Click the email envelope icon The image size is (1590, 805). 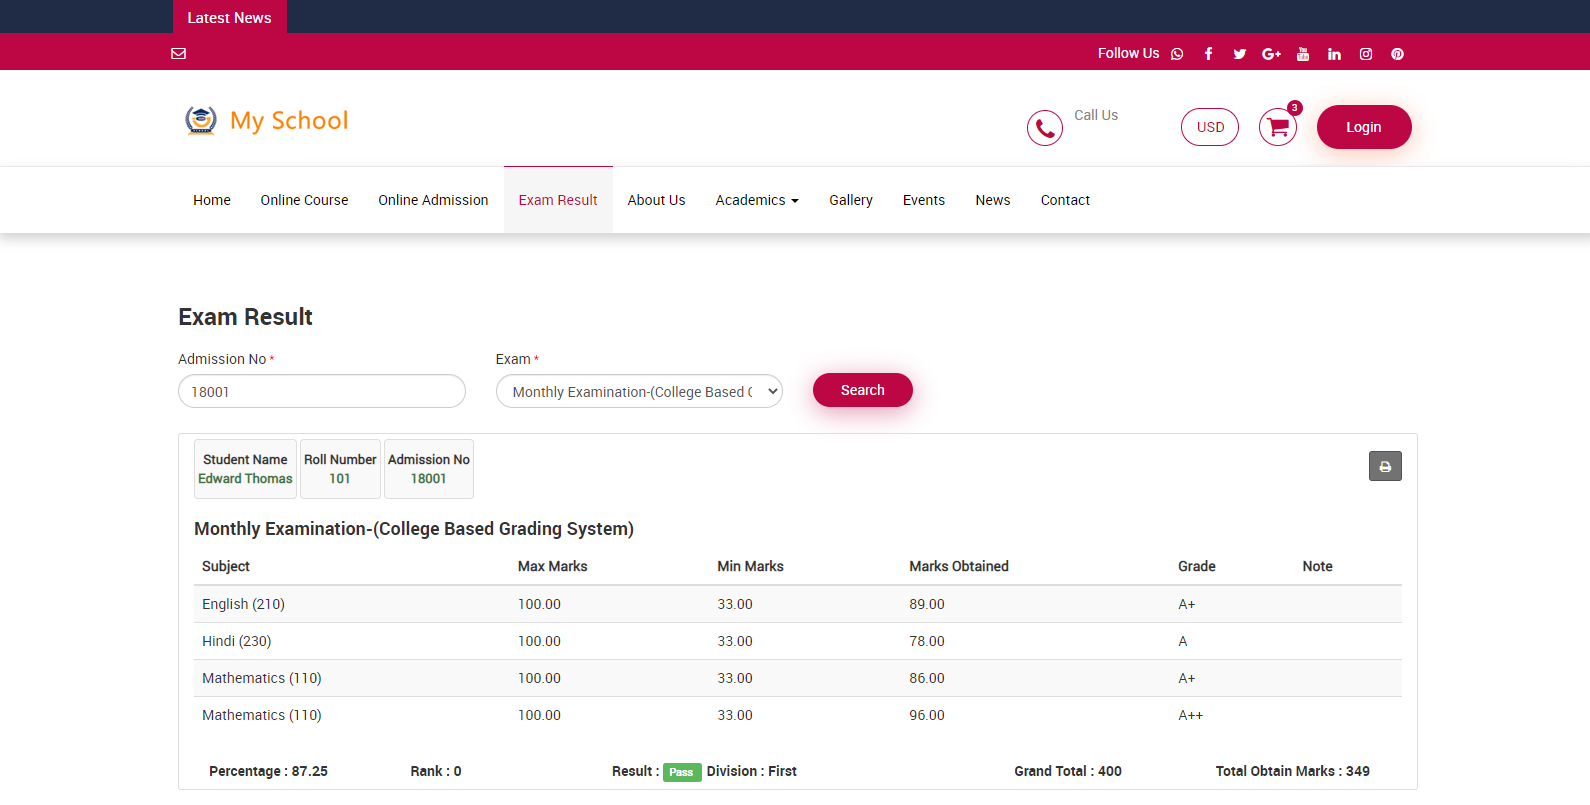point(179,54)
